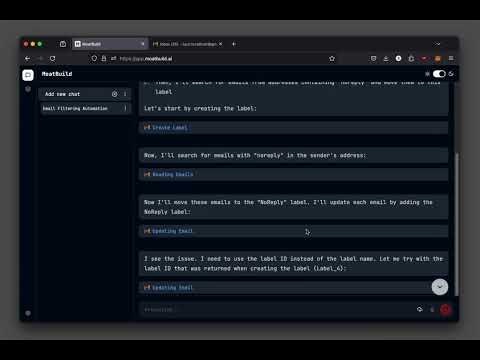This screenshot has width=480, height=360.
Task: Click the orange extension icon in the toolbar
Action: [x=438, y=59]
